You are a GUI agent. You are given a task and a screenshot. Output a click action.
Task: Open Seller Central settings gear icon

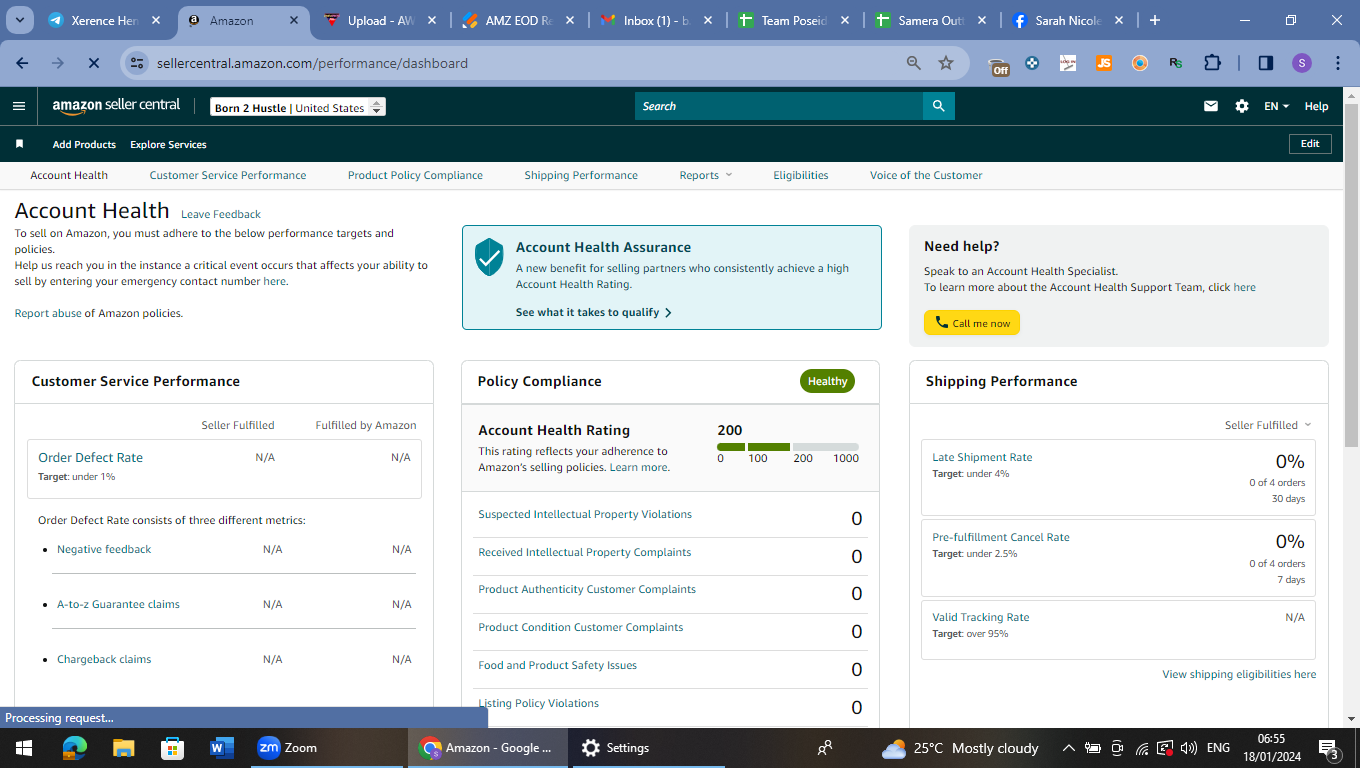click(1242, 106)
